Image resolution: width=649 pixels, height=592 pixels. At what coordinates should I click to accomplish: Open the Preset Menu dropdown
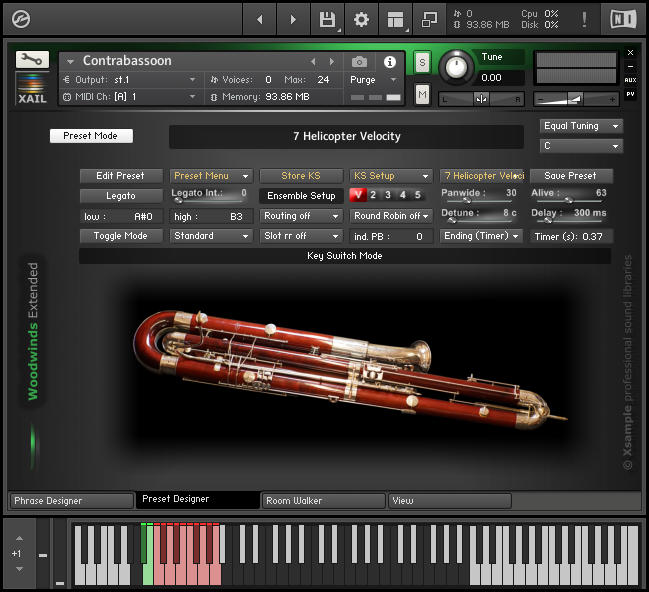point(211,176)
